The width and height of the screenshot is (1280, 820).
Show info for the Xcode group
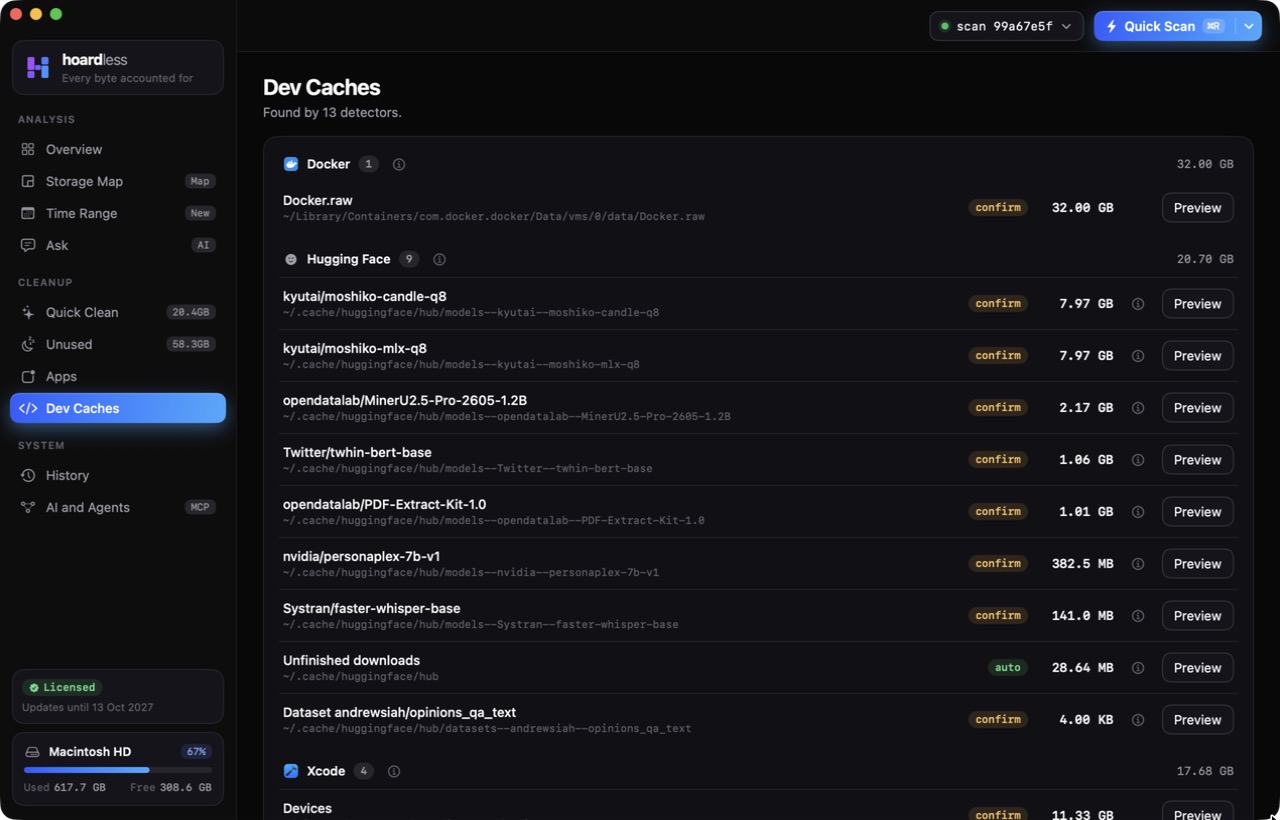coord(394,771)
